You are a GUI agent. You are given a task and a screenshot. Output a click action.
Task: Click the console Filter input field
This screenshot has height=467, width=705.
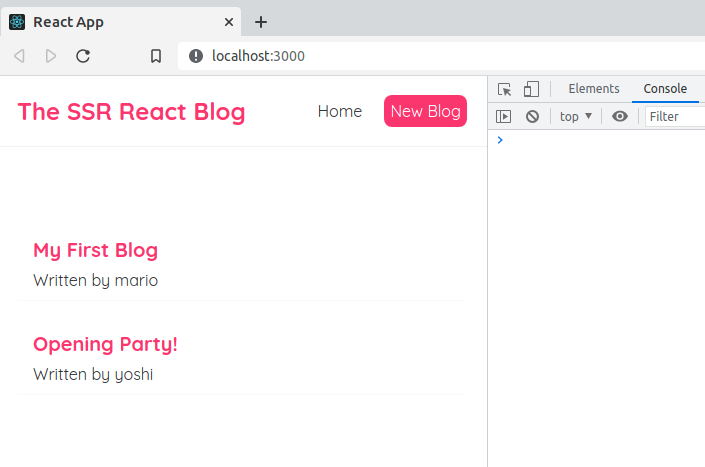[674, 117]
